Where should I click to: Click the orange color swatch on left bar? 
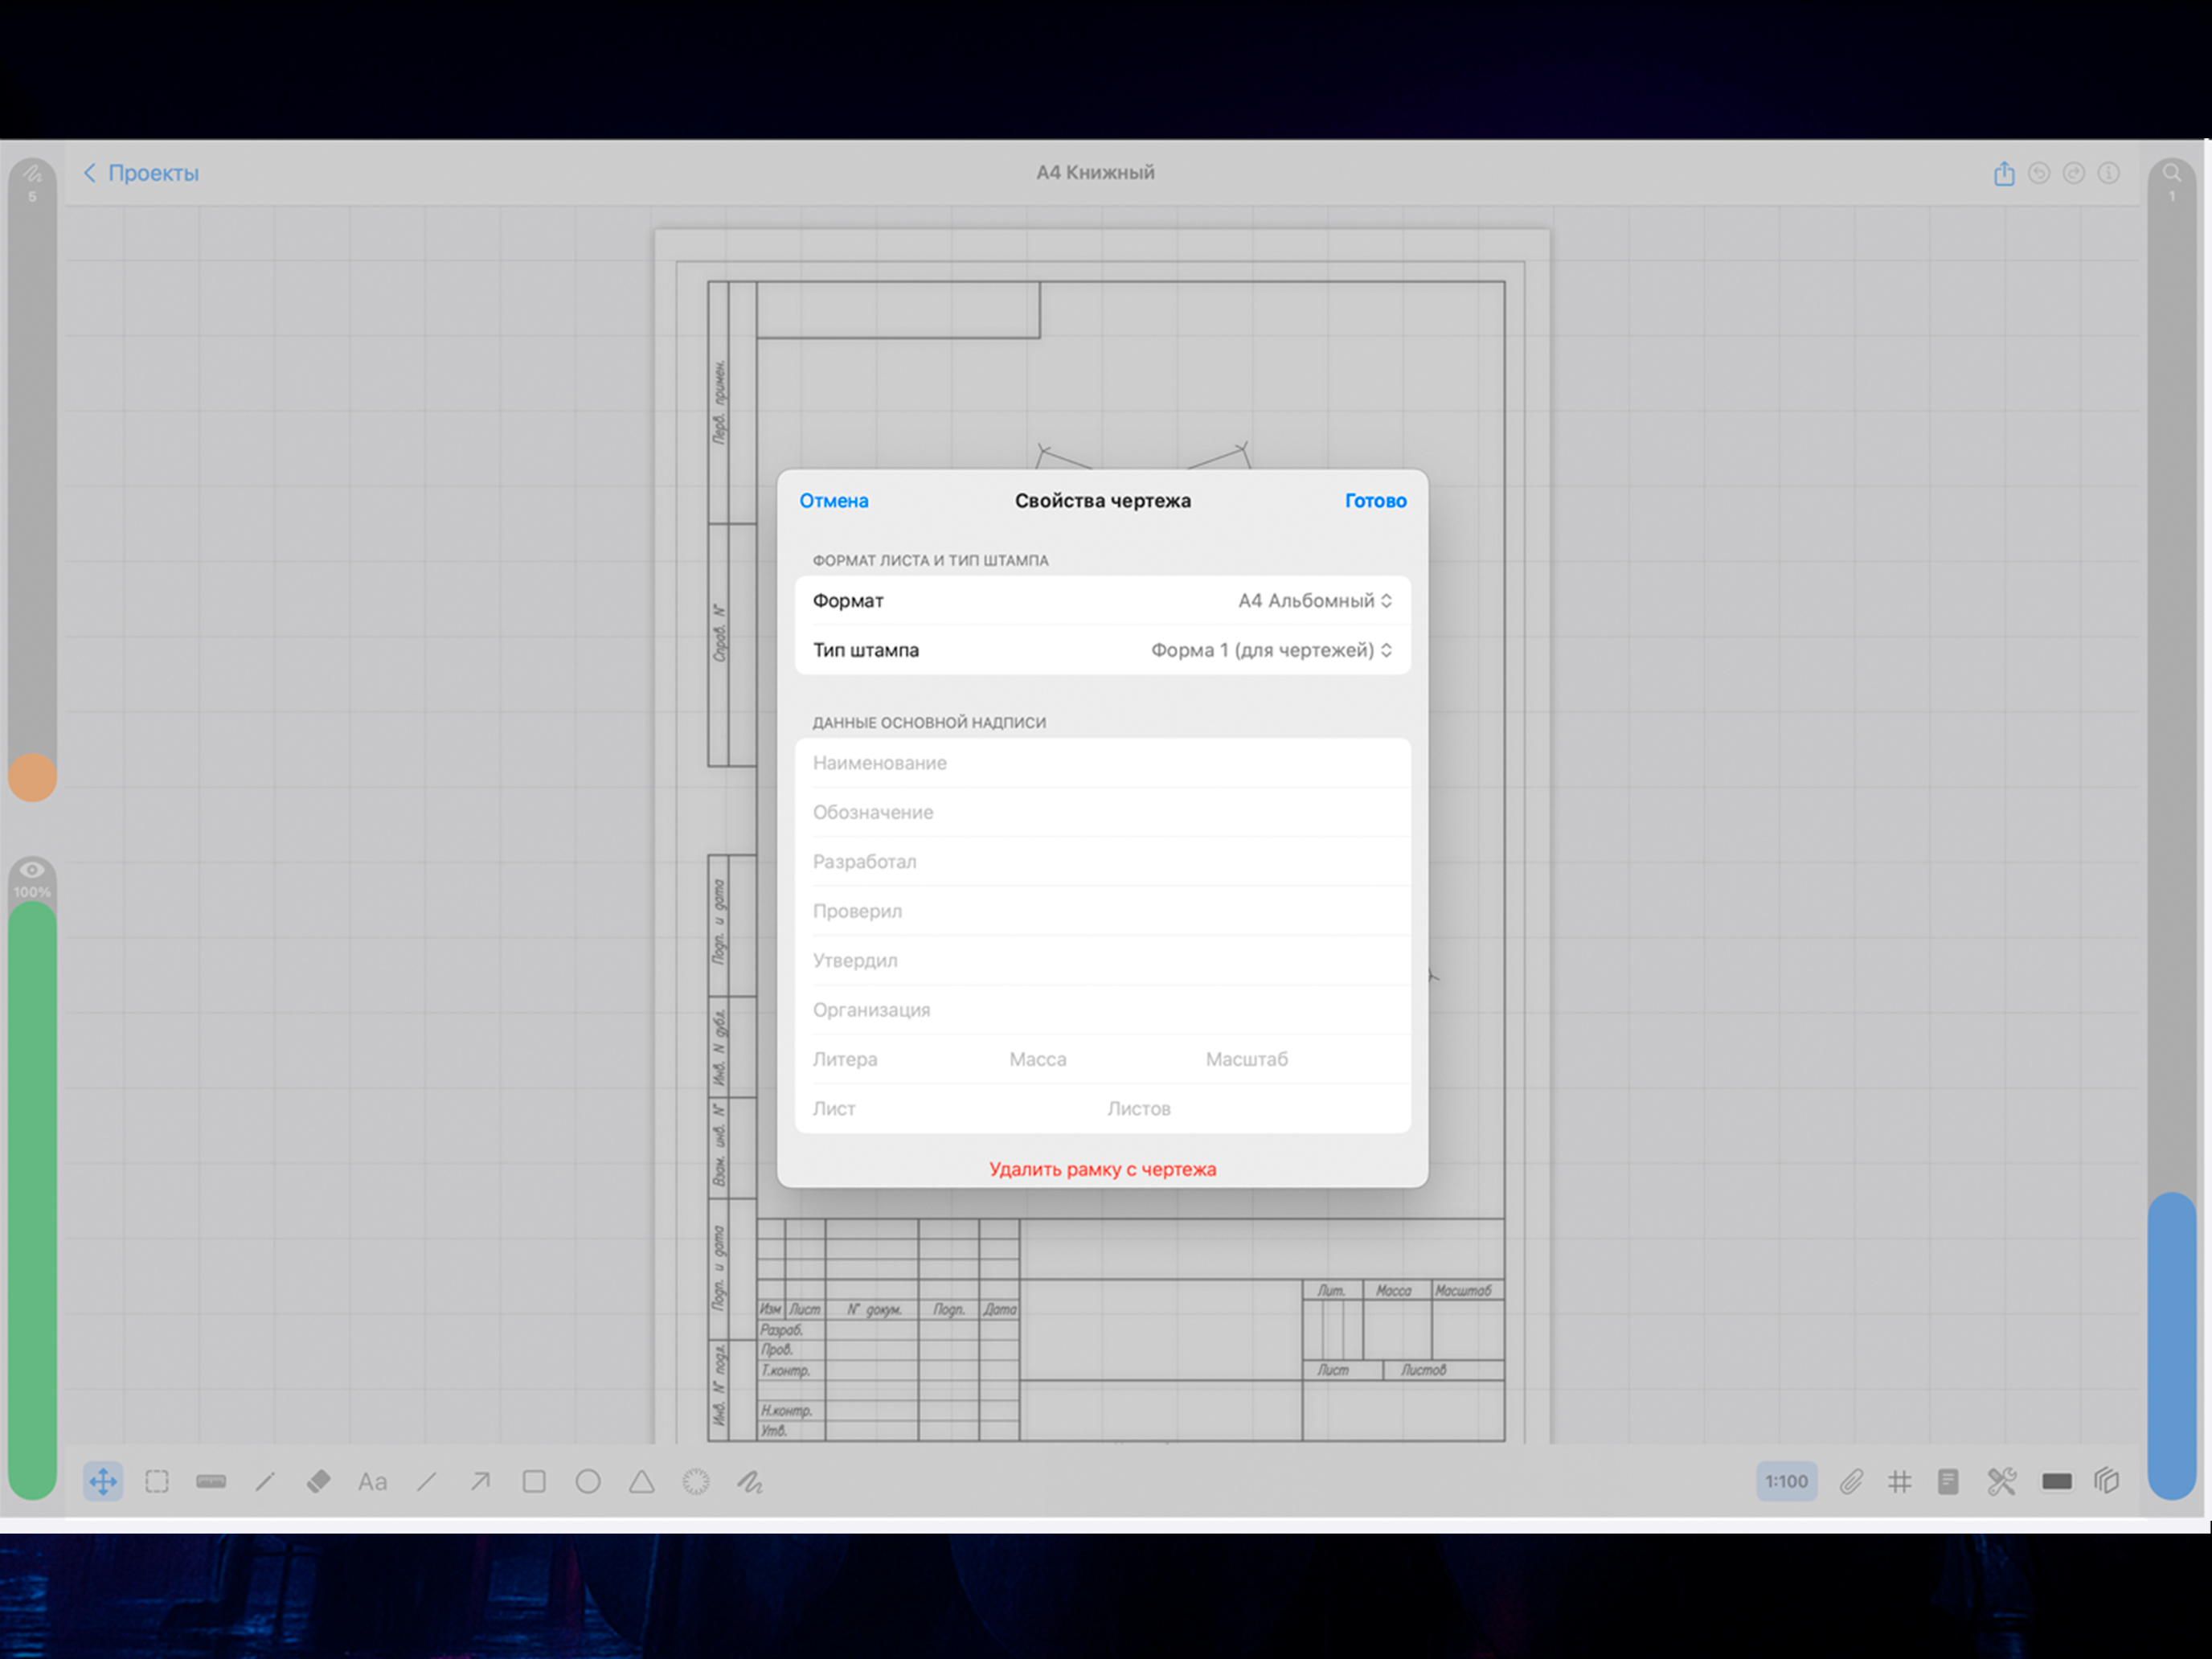pos(32,778)
